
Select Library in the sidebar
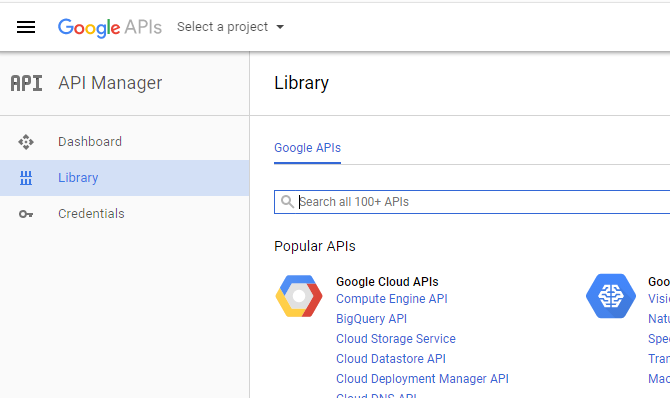coord(124,178)
